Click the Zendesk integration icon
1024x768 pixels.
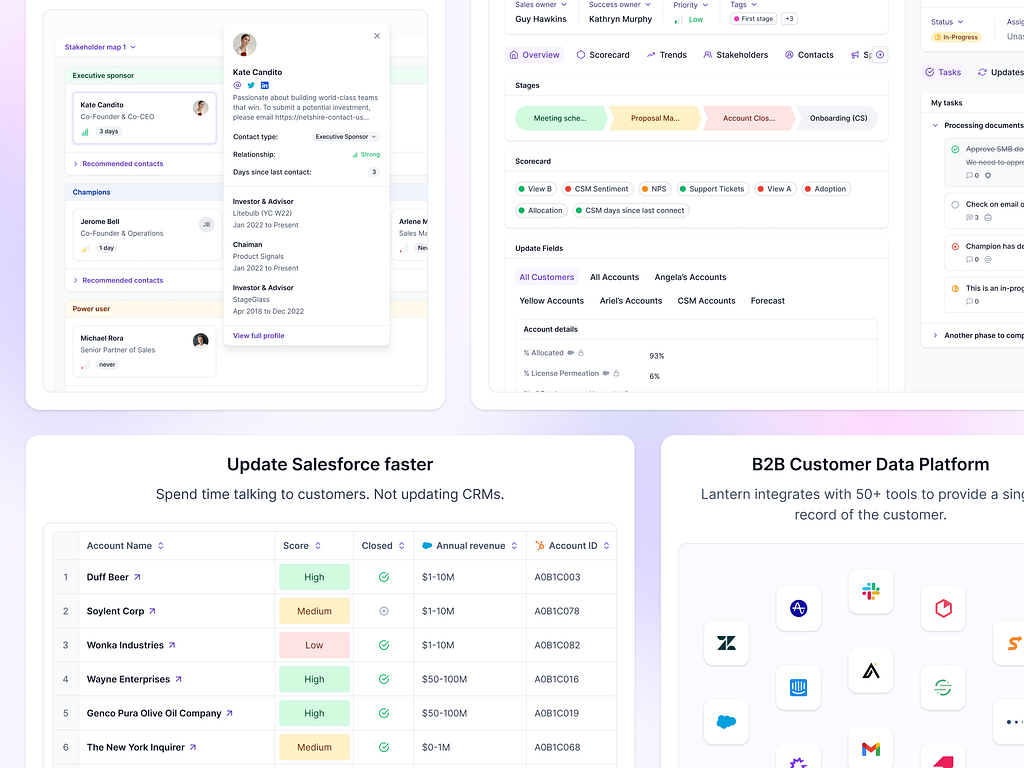pyautogui.click(x=726, y=643)
